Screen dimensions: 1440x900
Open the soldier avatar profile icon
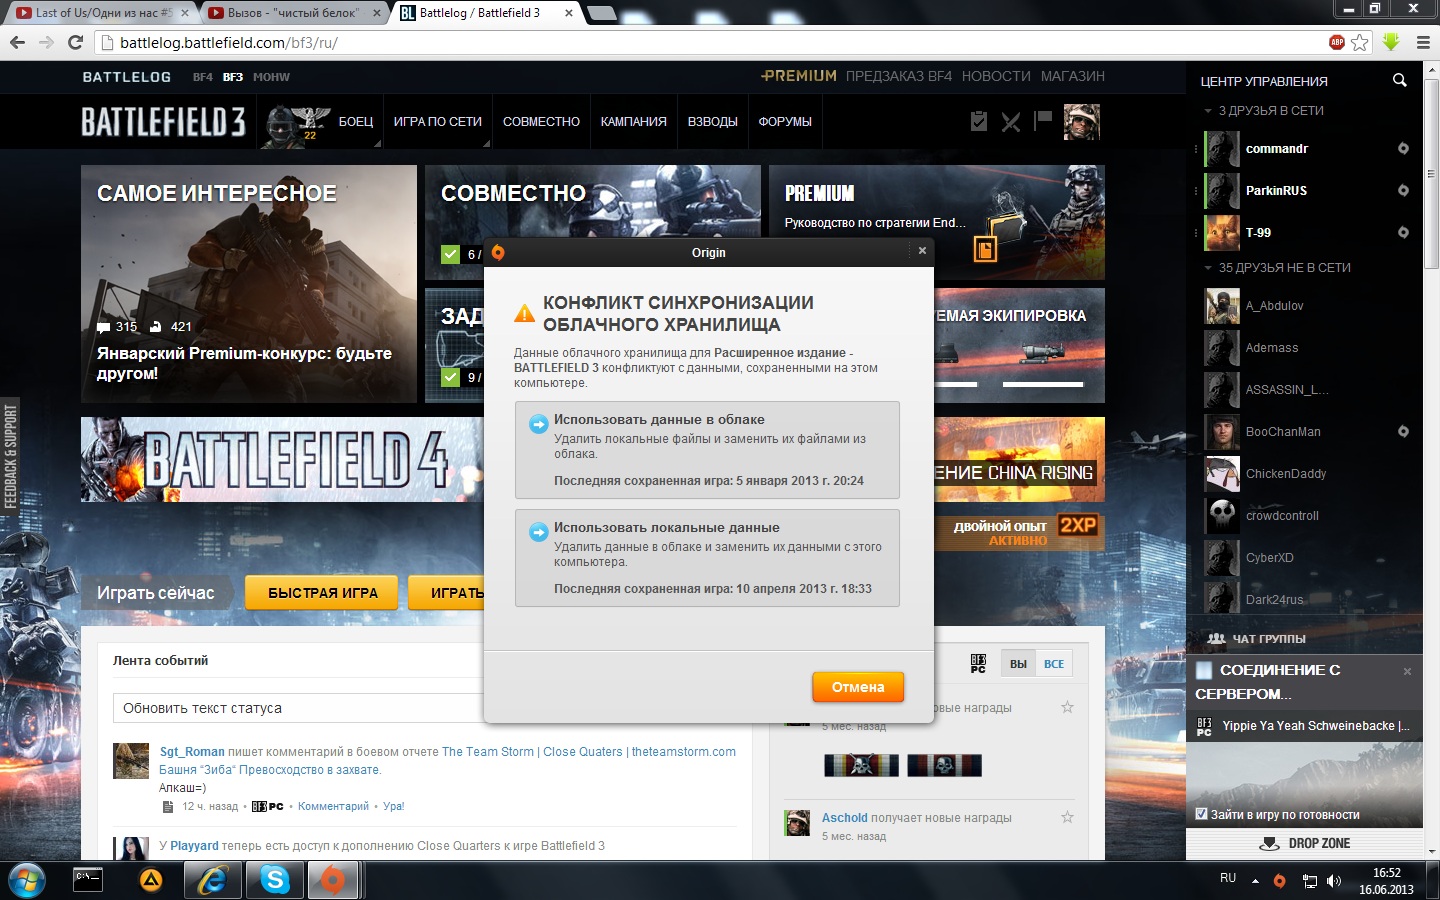1081,122
